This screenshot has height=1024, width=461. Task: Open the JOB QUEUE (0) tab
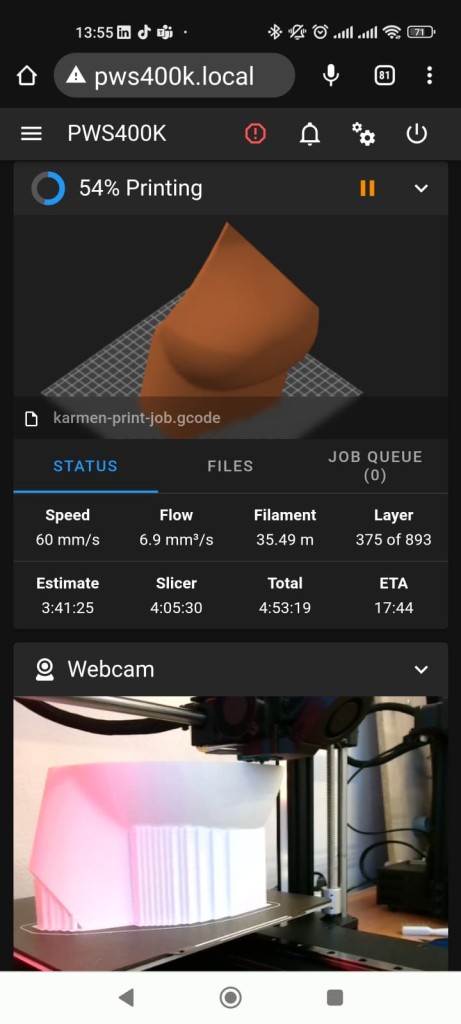pyautogui.click(x=375, y=466)
